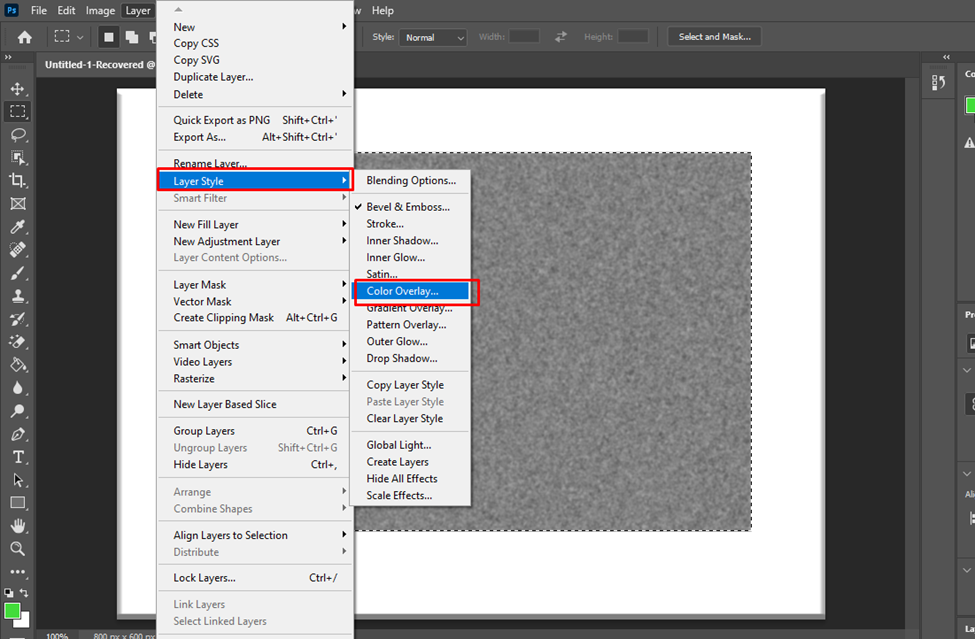Expand the Rasterize submenu
This screenshot has width=975, height=639.
pos(255,379)
